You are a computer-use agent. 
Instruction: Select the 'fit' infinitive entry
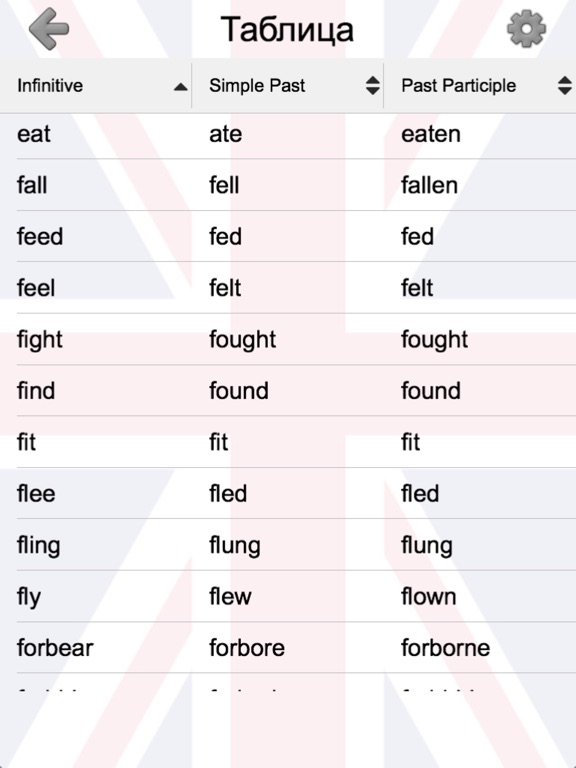(26, 442)
